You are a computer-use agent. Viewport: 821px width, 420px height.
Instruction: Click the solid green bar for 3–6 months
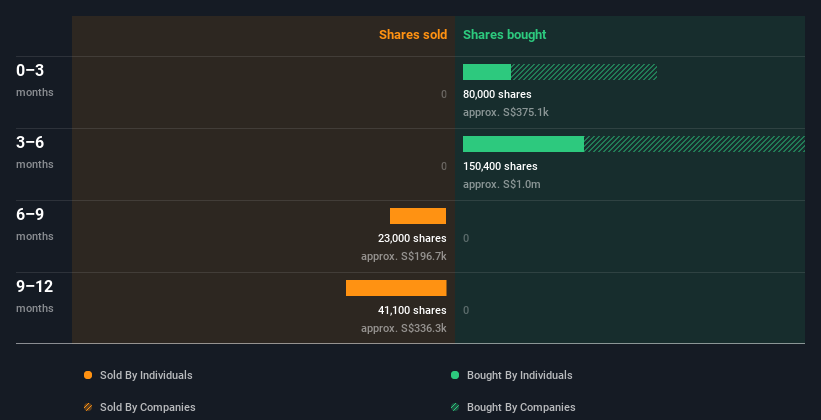[523, 144]
